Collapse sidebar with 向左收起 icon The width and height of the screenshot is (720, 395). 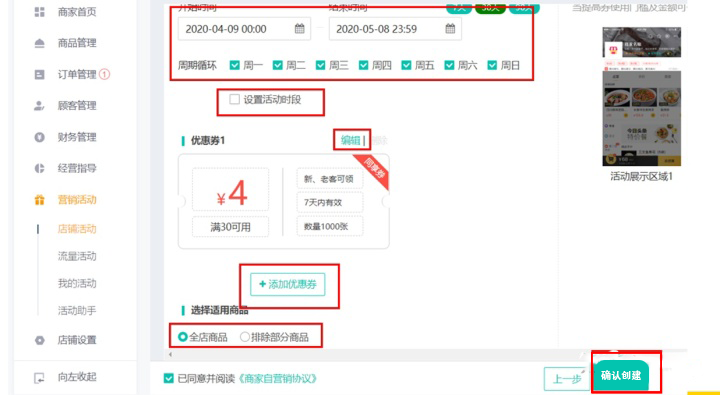click(x=39, y=378)
